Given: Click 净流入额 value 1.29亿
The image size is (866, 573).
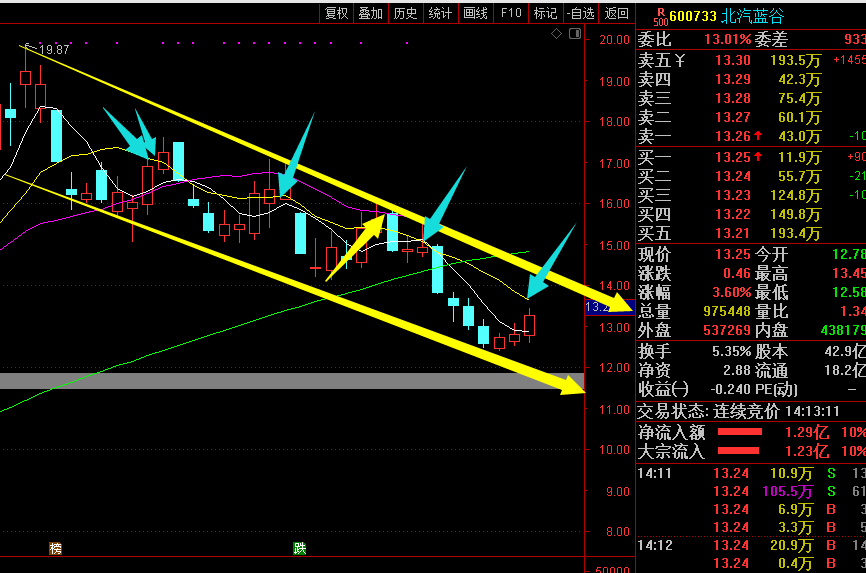Looking at the screenshot, I should tap(807, 432).
